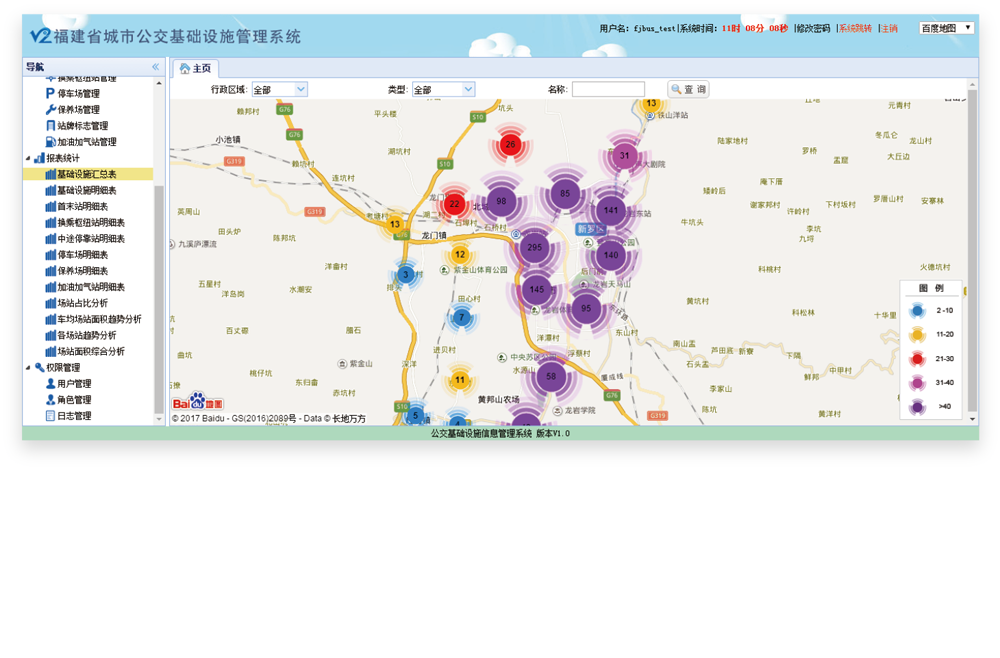Collapse the 权限管理 tree node arrow
Viewport: 1000px width, 658px height.
click(28, 367)
